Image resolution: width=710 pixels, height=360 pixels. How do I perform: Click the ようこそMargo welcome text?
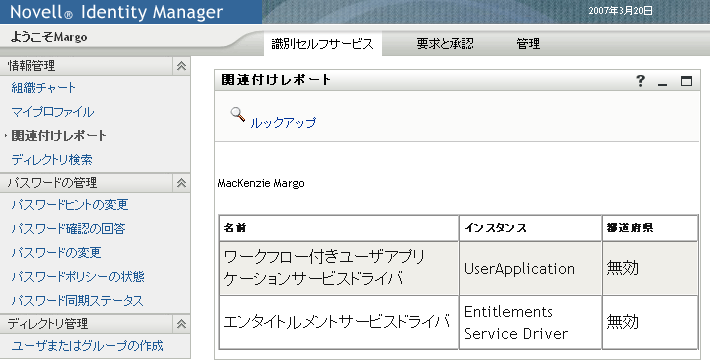point(49,37)
